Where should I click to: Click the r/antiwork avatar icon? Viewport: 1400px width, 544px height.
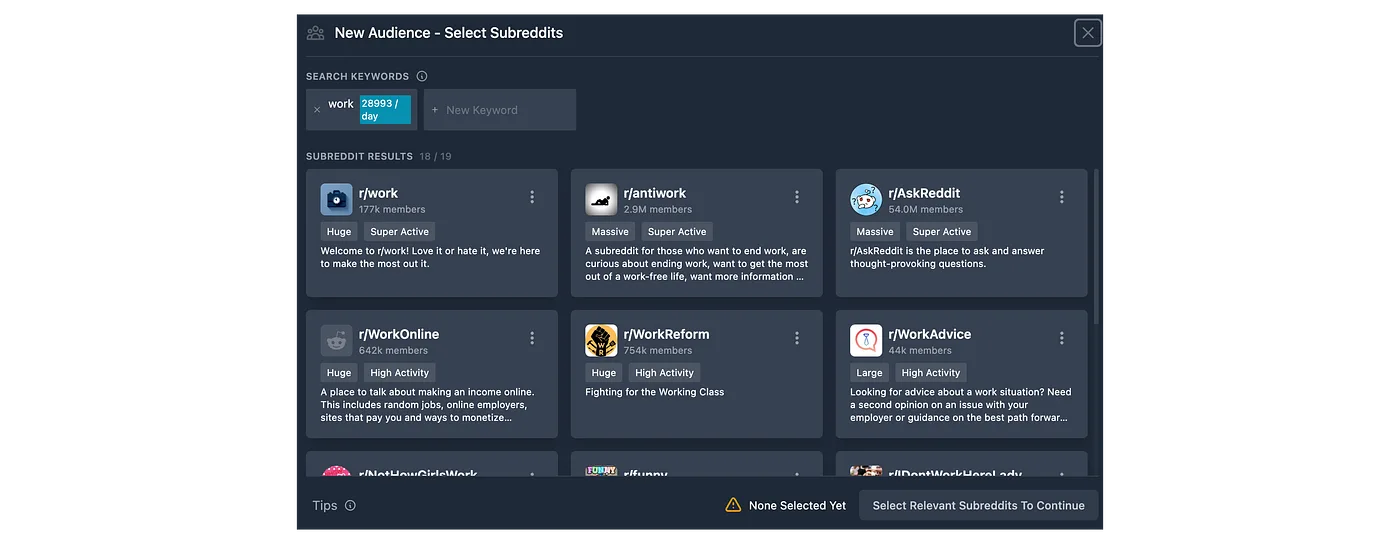click(601, 199)
